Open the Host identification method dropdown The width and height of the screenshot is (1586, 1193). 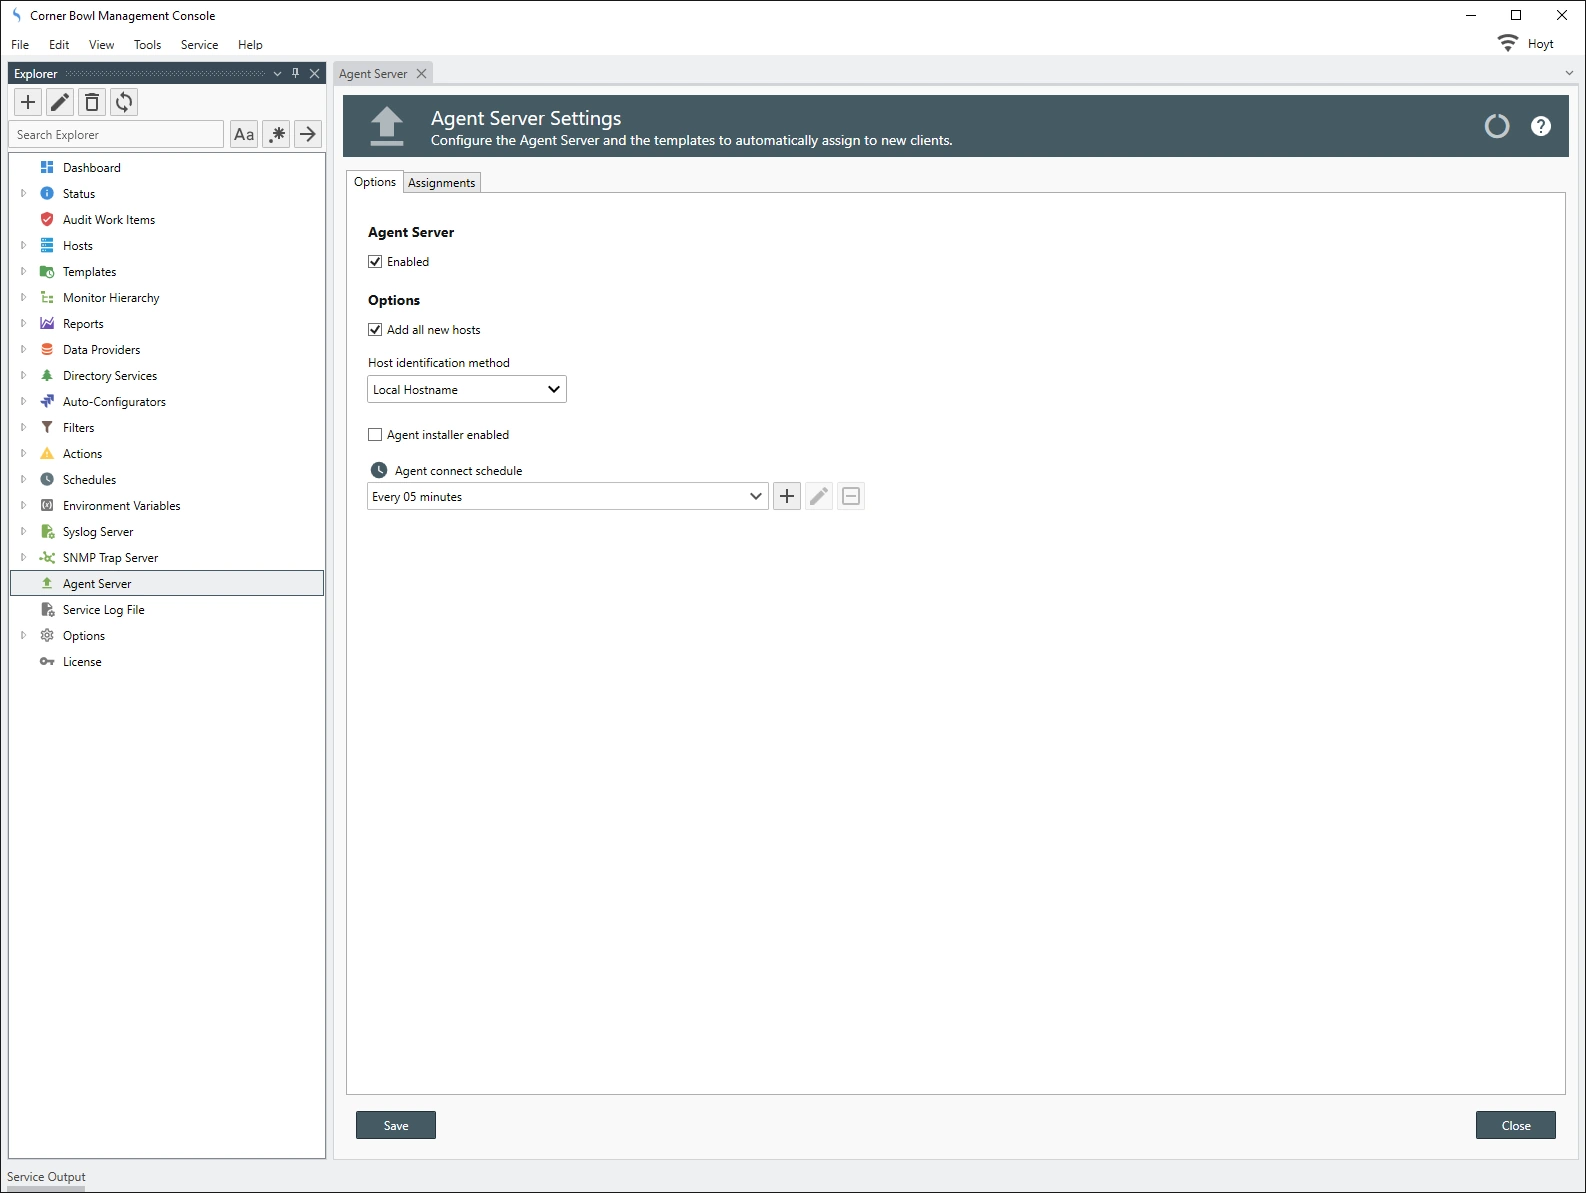(x=466, y=389)
